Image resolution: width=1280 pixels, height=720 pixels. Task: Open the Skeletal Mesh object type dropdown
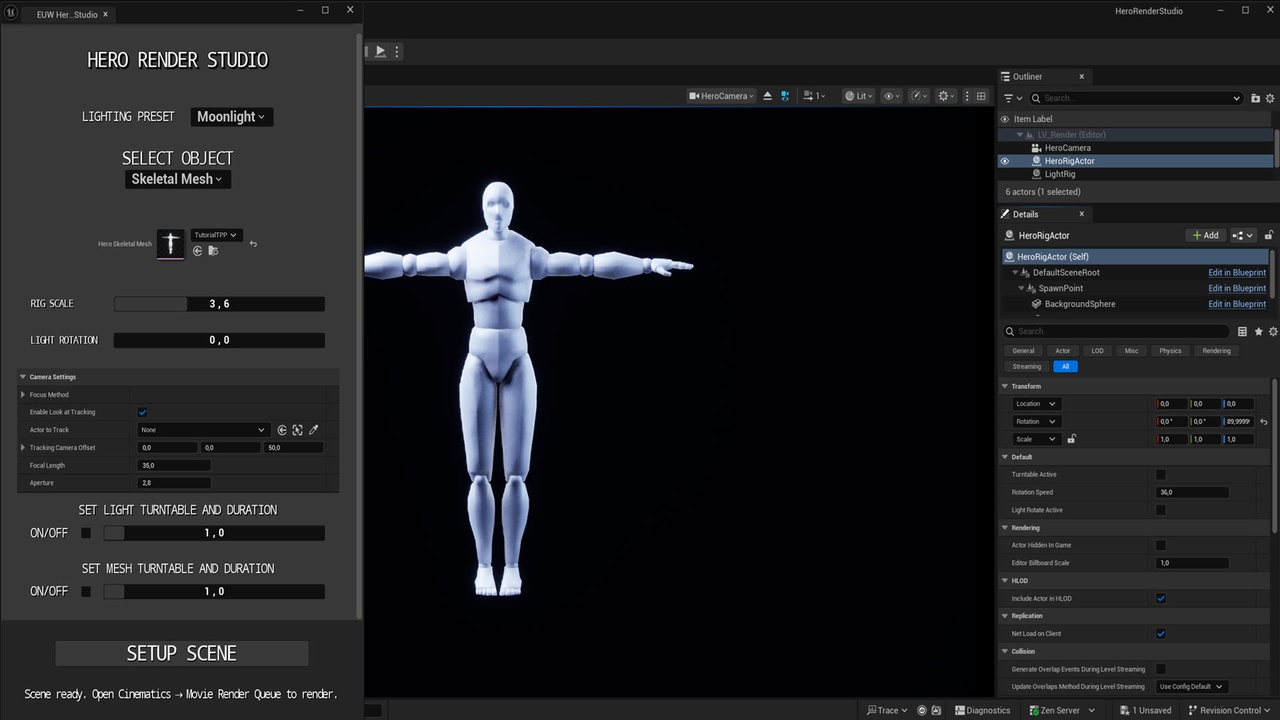178,179
